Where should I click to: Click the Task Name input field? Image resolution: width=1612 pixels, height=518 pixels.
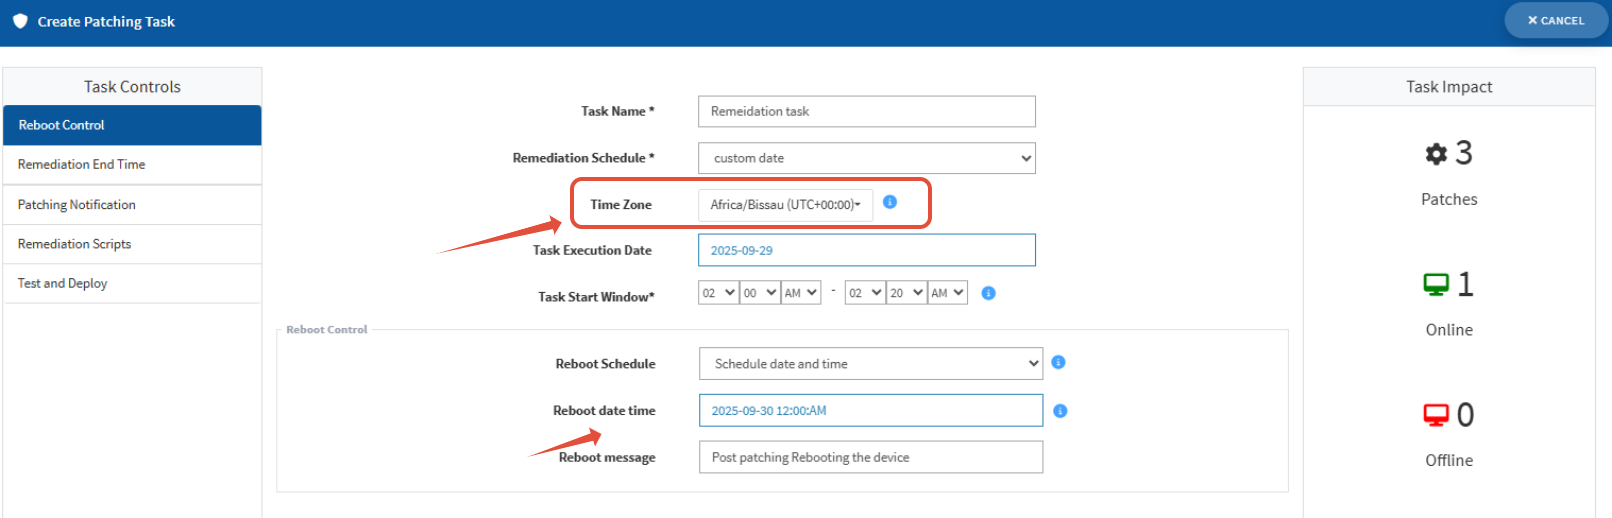pos(866,111)
